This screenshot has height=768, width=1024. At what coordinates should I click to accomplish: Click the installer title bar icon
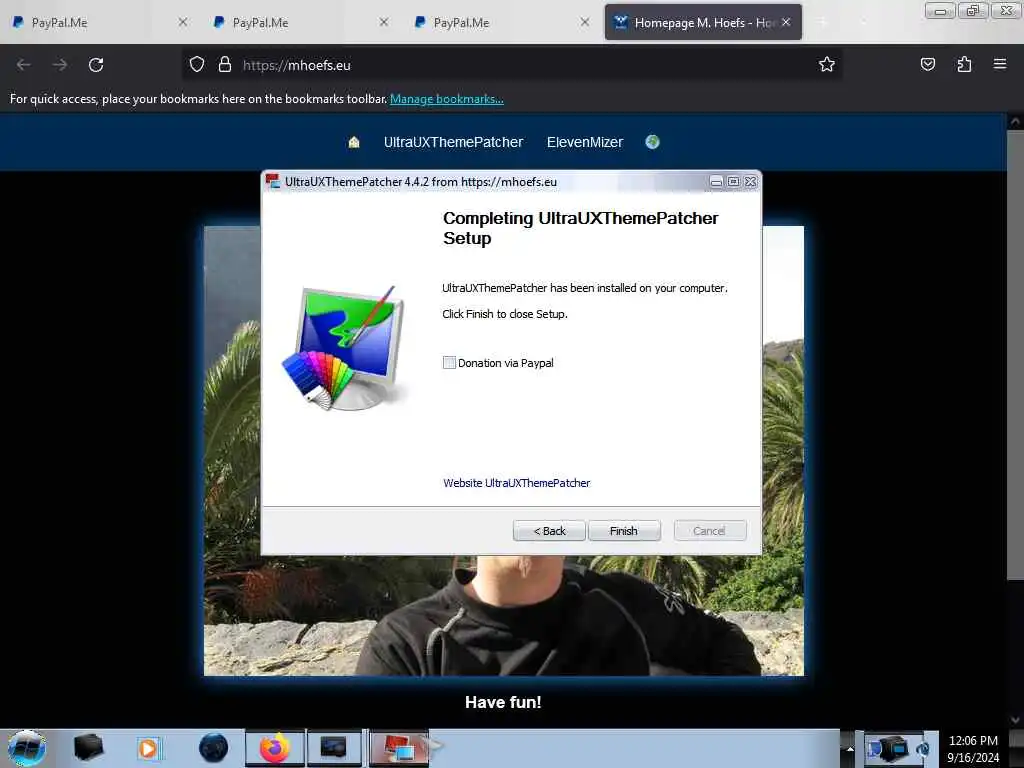pyautogui.click(x=273, y=182)
